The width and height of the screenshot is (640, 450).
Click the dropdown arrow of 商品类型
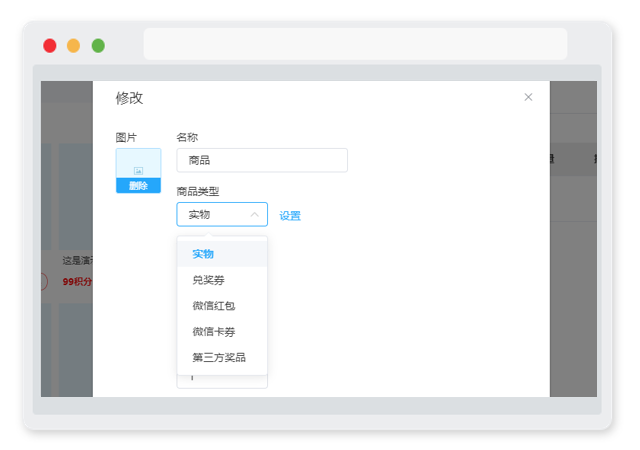(x=255, y=214)
